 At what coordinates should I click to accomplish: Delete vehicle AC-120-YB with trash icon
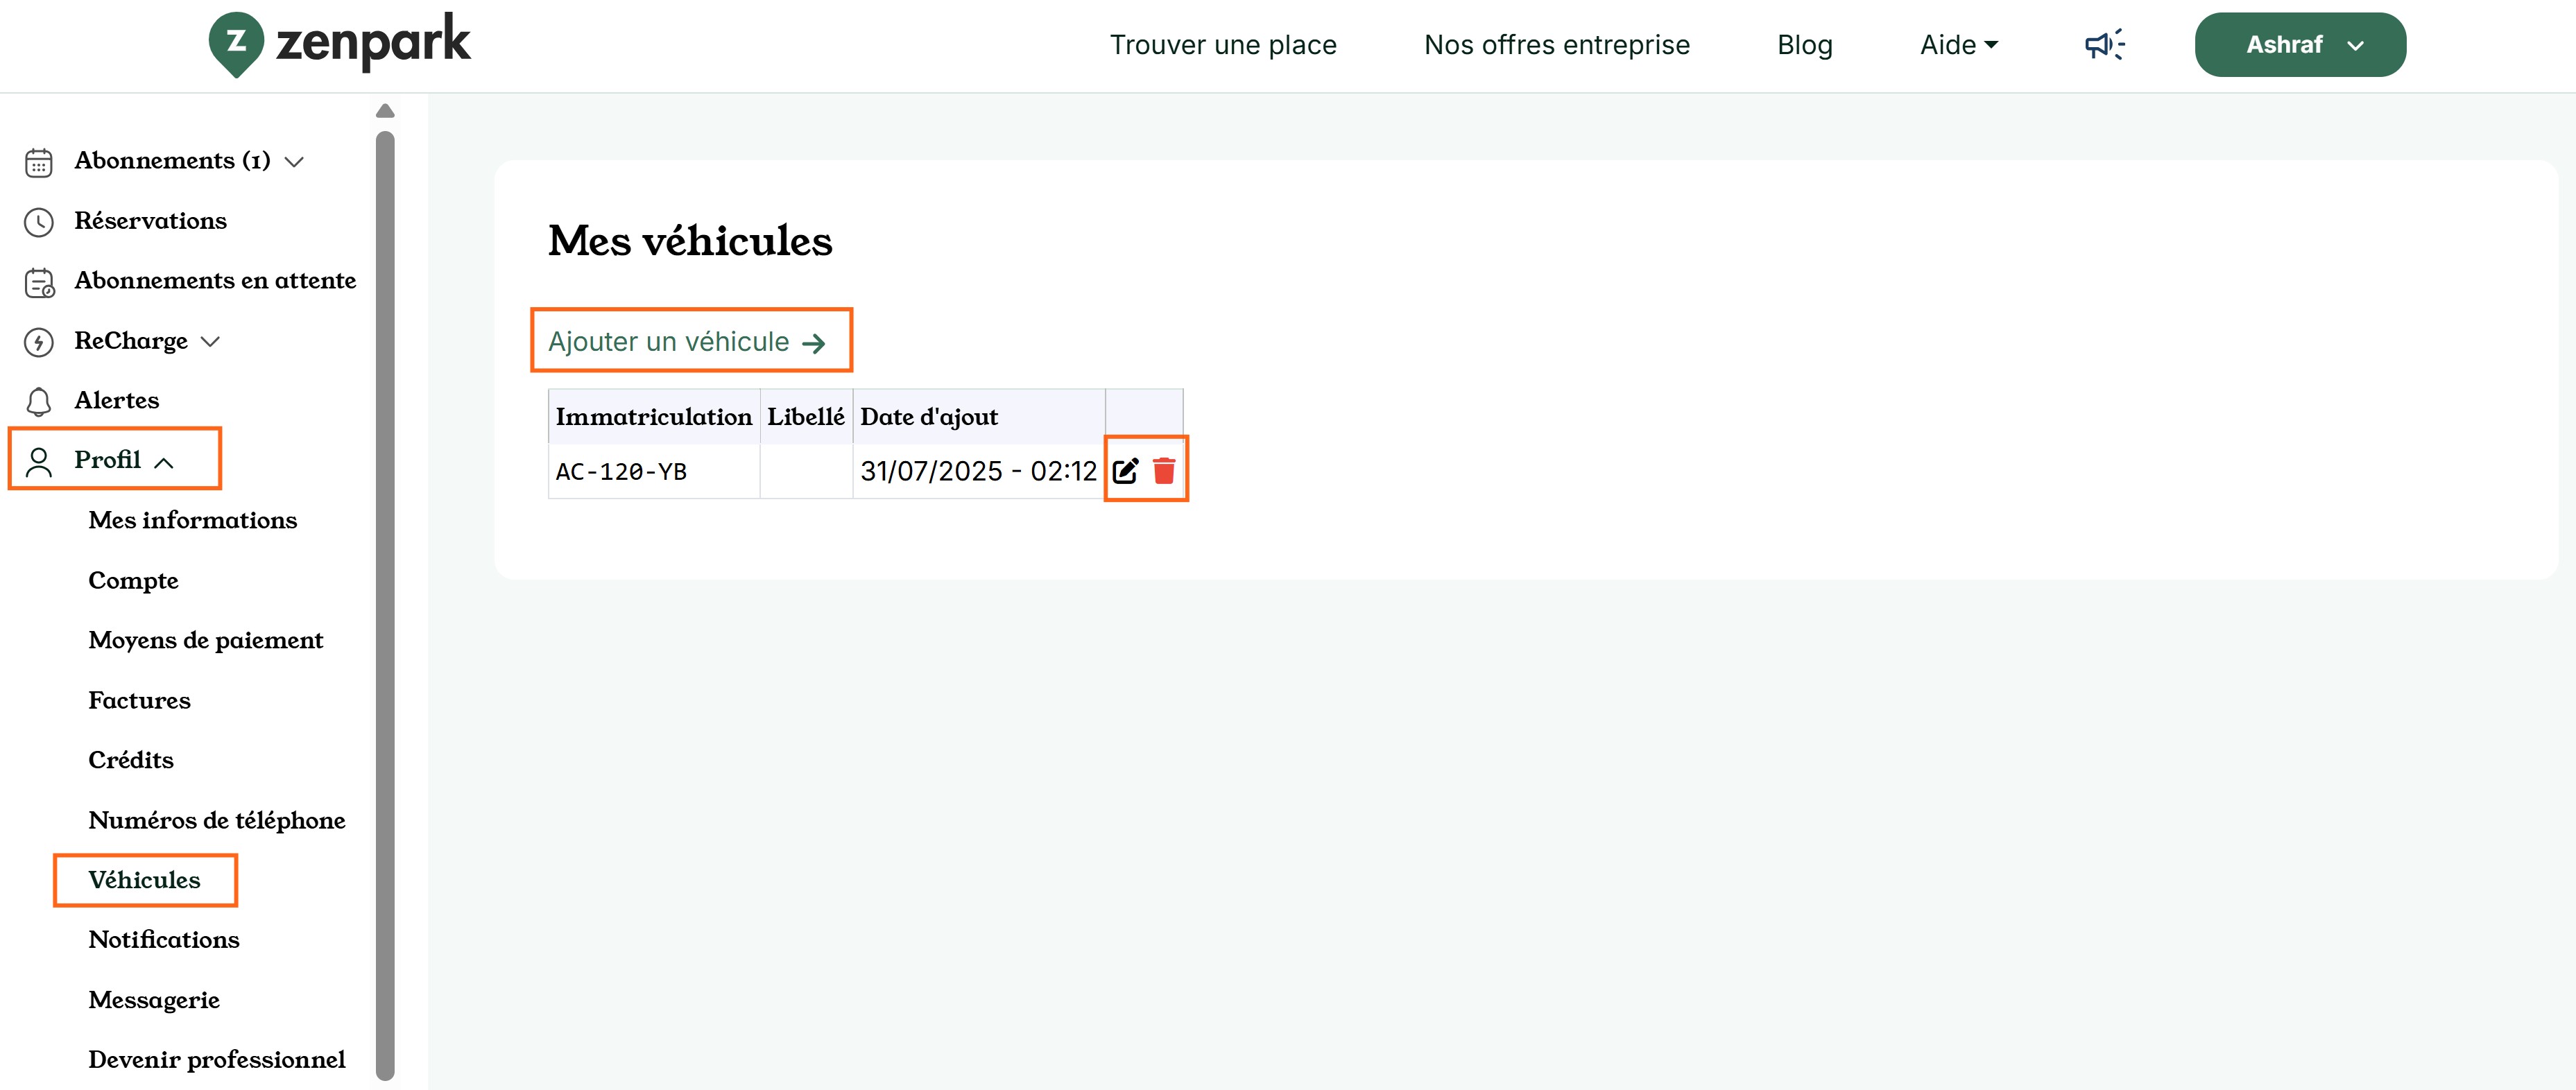[1163, 470]
